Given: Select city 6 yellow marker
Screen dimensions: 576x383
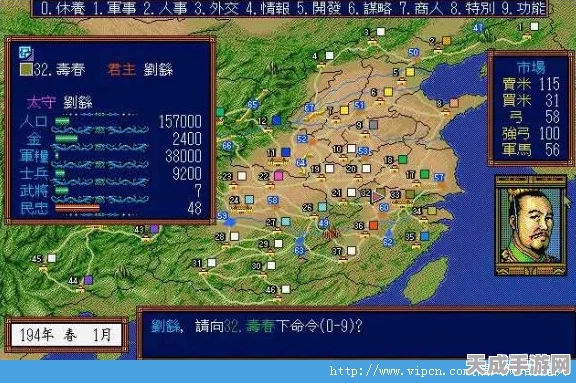Looking at the screenshot, I should 388,92.
